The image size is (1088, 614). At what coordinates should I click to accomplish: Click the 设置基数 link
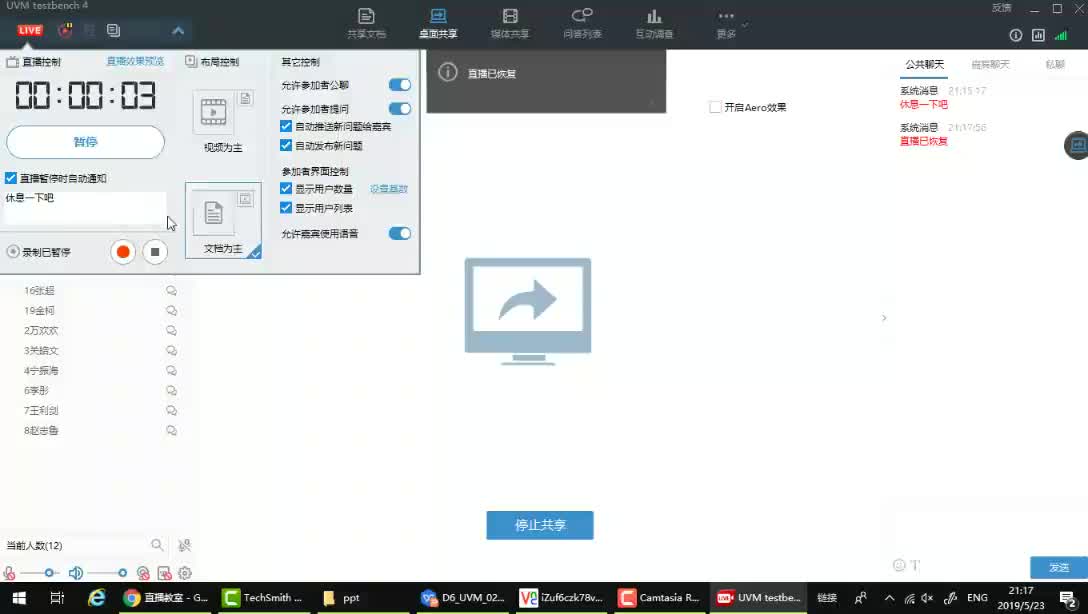(x=389, y=189)
